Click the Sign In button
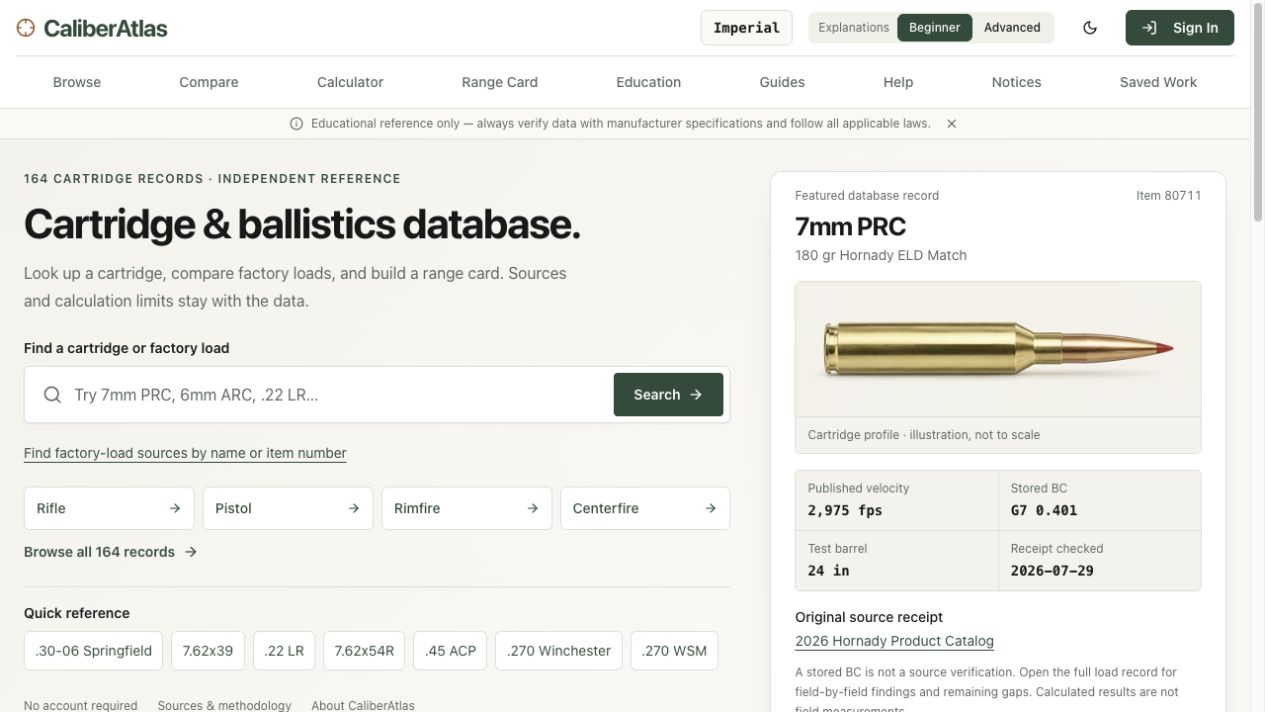Screen dimensions: 1265x712 pyautogui.click(x=1180, y=28)
